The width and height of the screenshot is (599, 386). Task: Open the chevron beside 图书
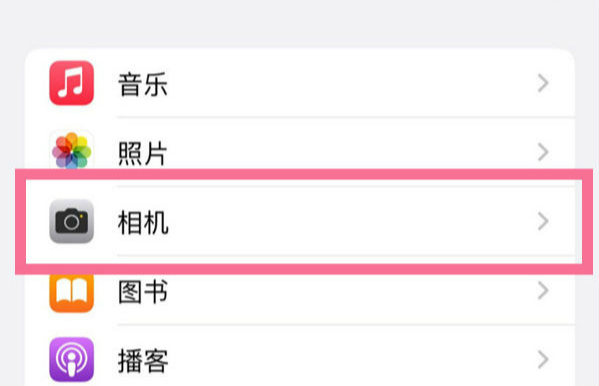coord(543,291)
